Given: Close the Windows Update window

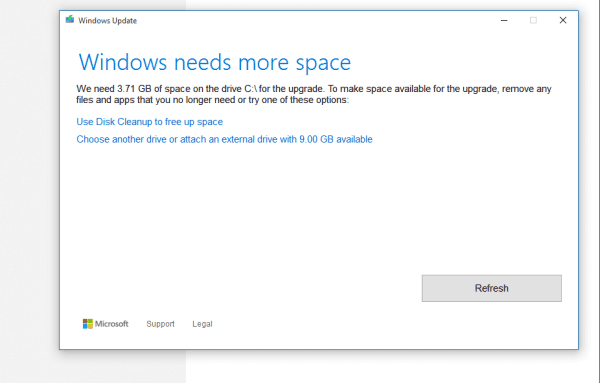Looking at the screenshot, I should pyautogui.click(x=563, y=20).
